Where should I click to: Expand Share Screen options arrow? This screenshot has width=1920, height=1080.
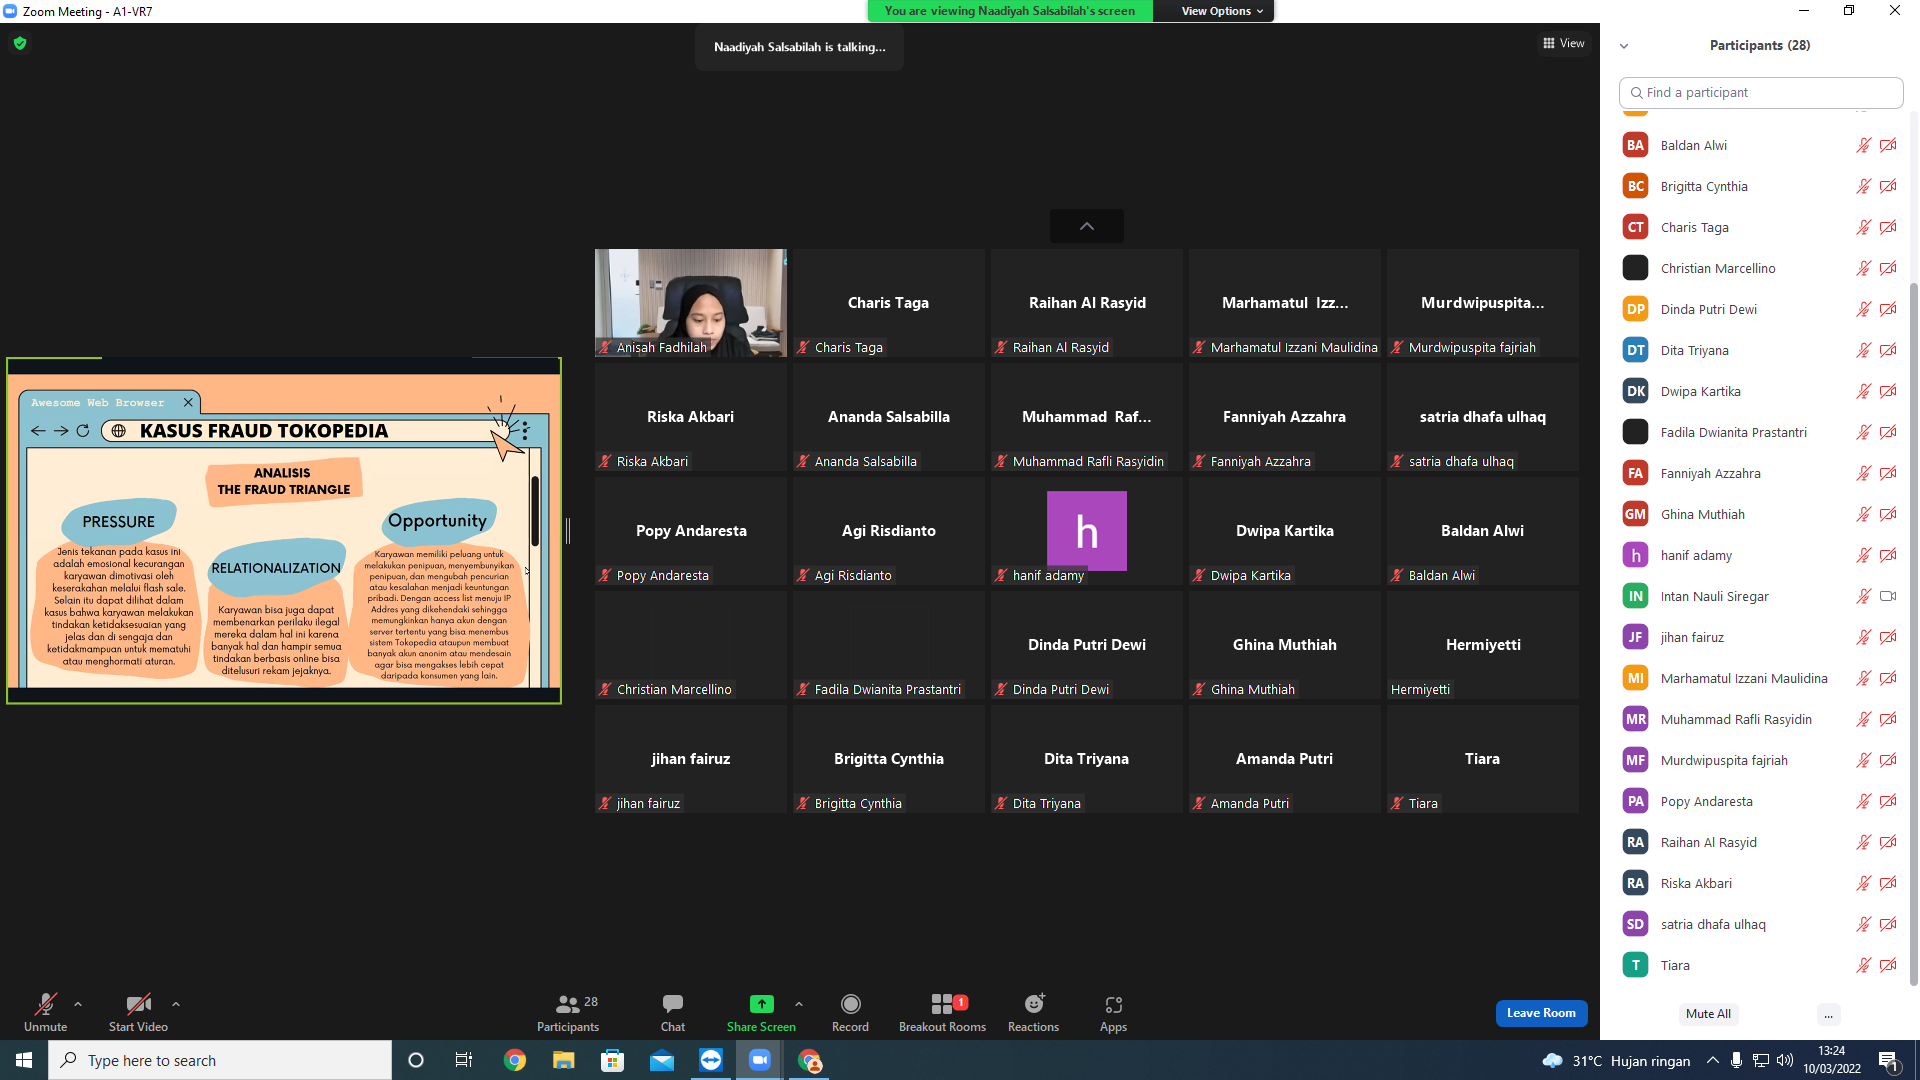click(799, 1004)
